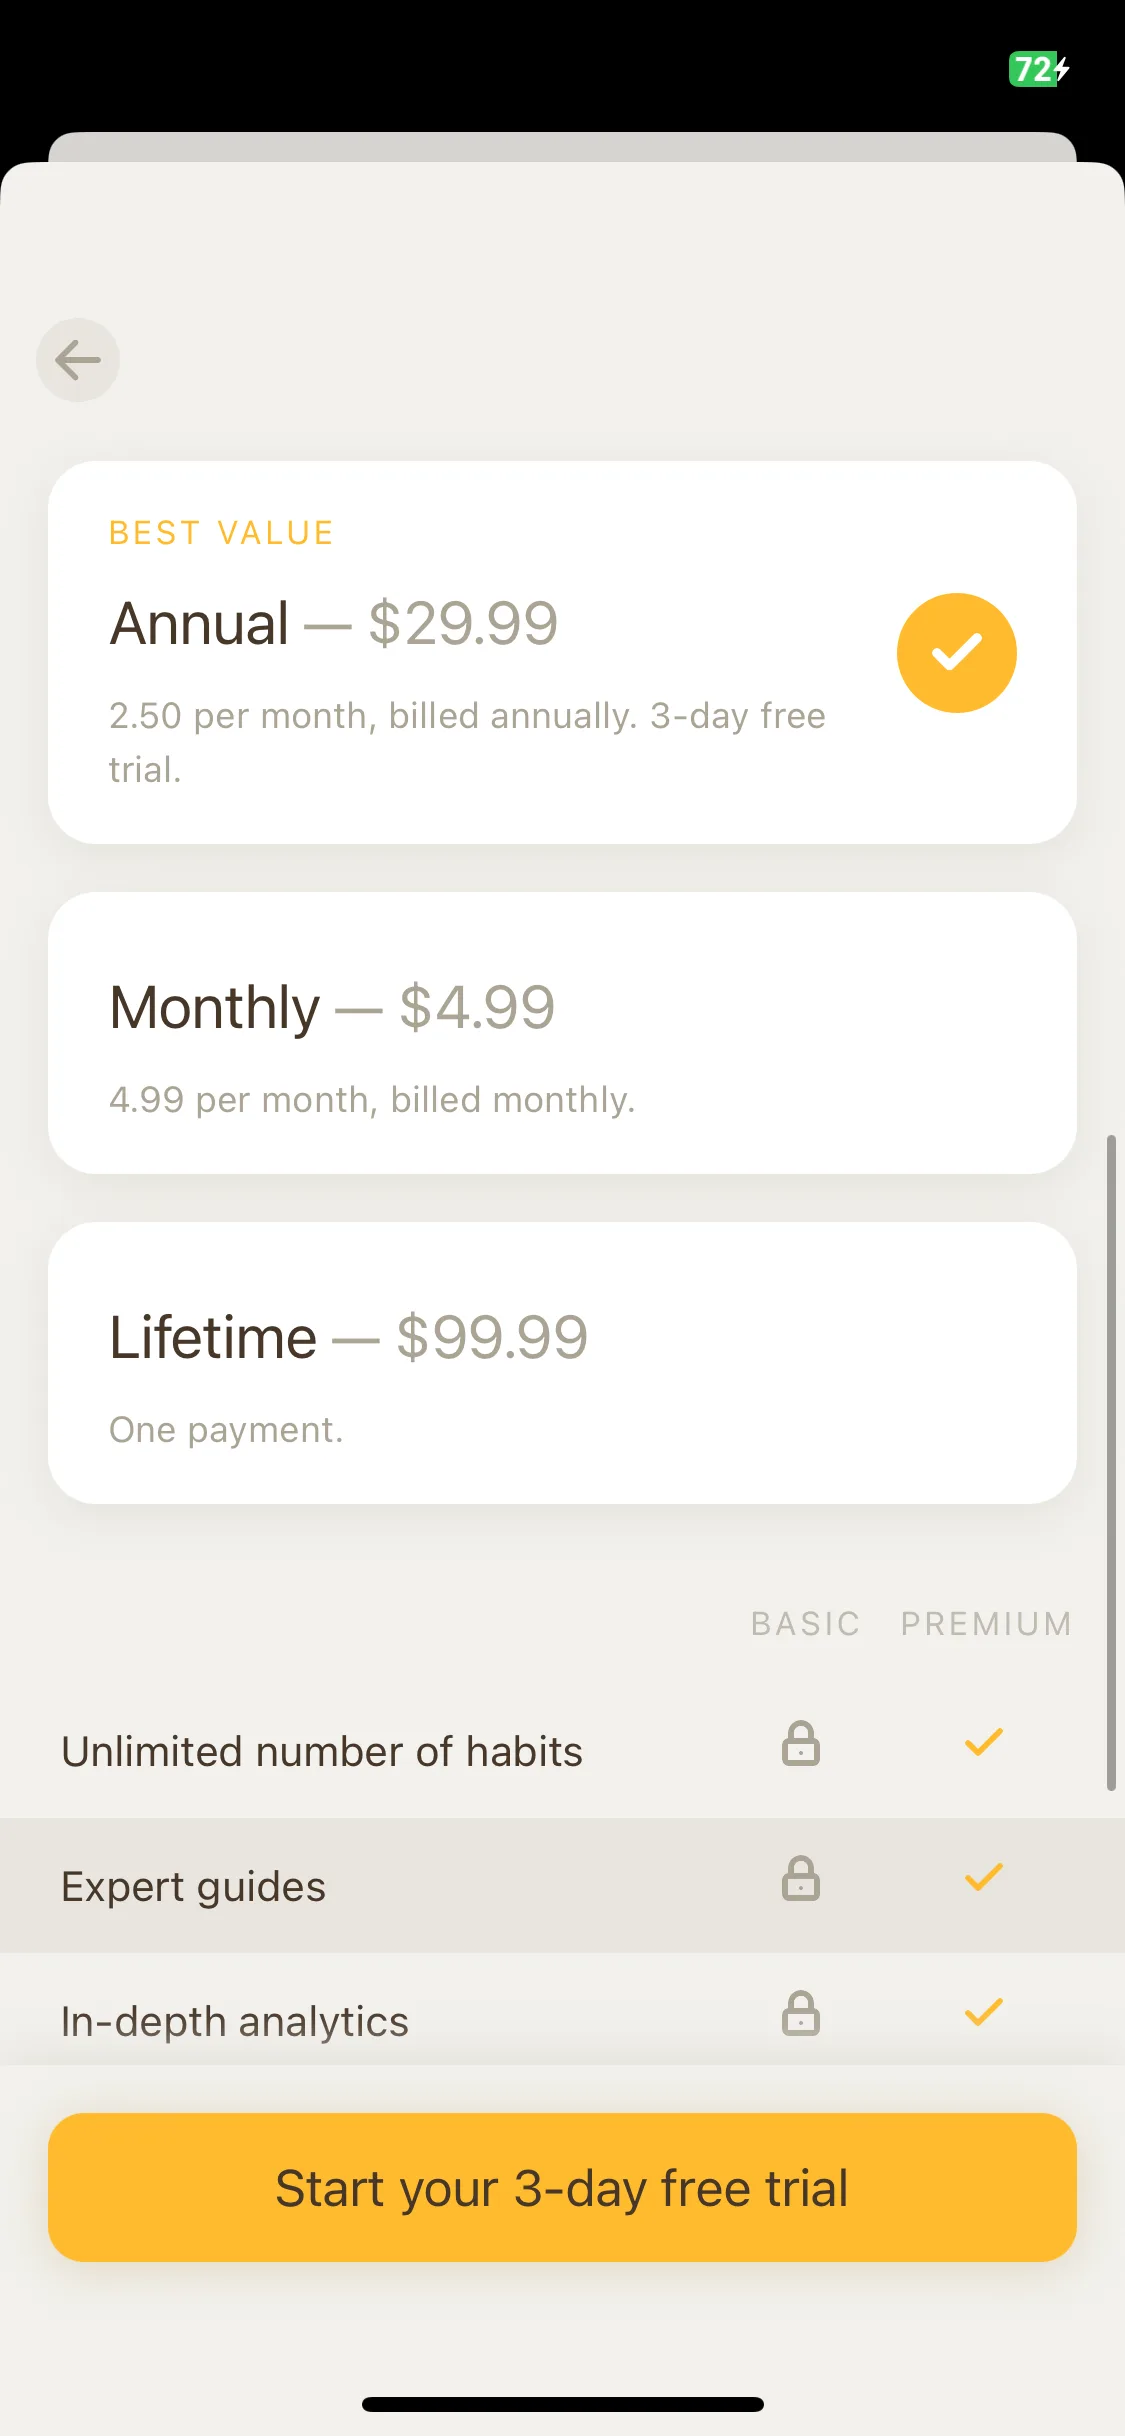The height and width of the screenshot is (2436, 1125).
Task: Tap the Expert guides feature row
Action: point(562,1886)
